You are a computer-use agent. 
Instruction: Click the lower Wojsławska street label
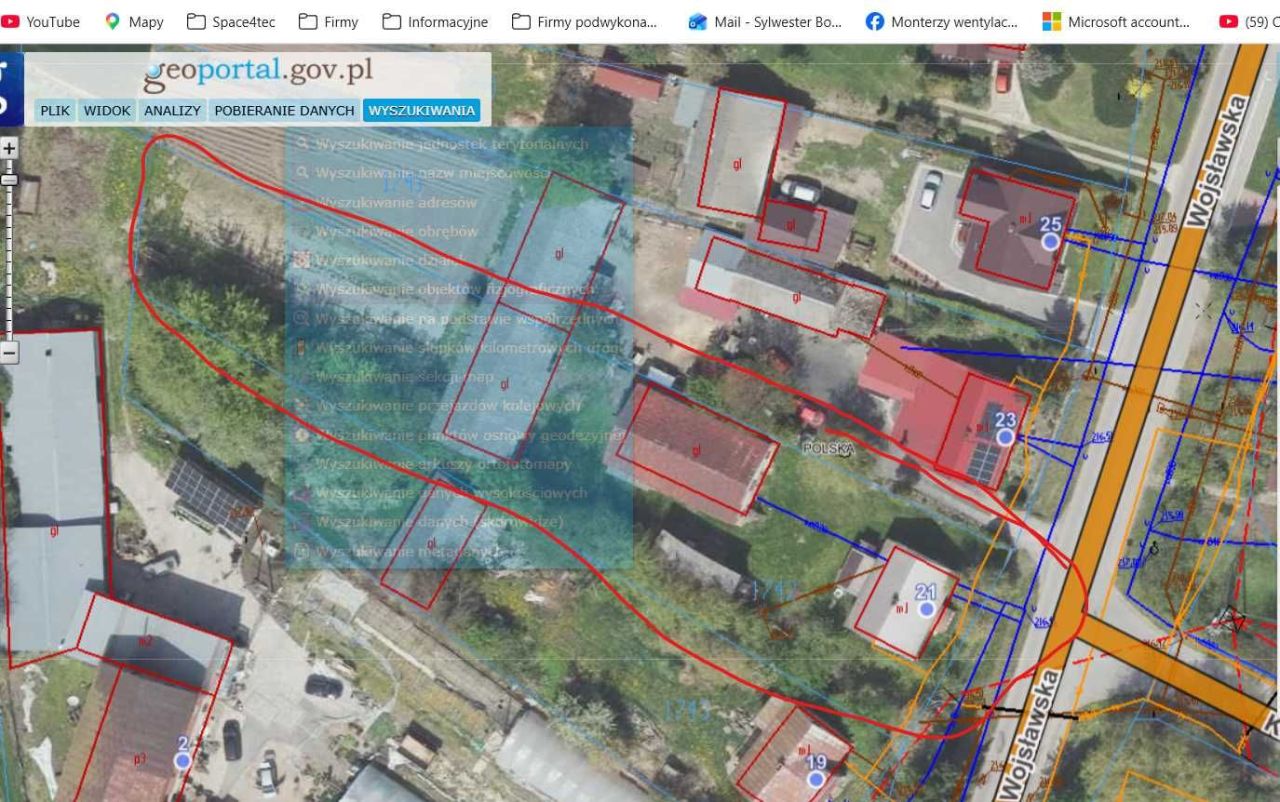click(1029, 734)
